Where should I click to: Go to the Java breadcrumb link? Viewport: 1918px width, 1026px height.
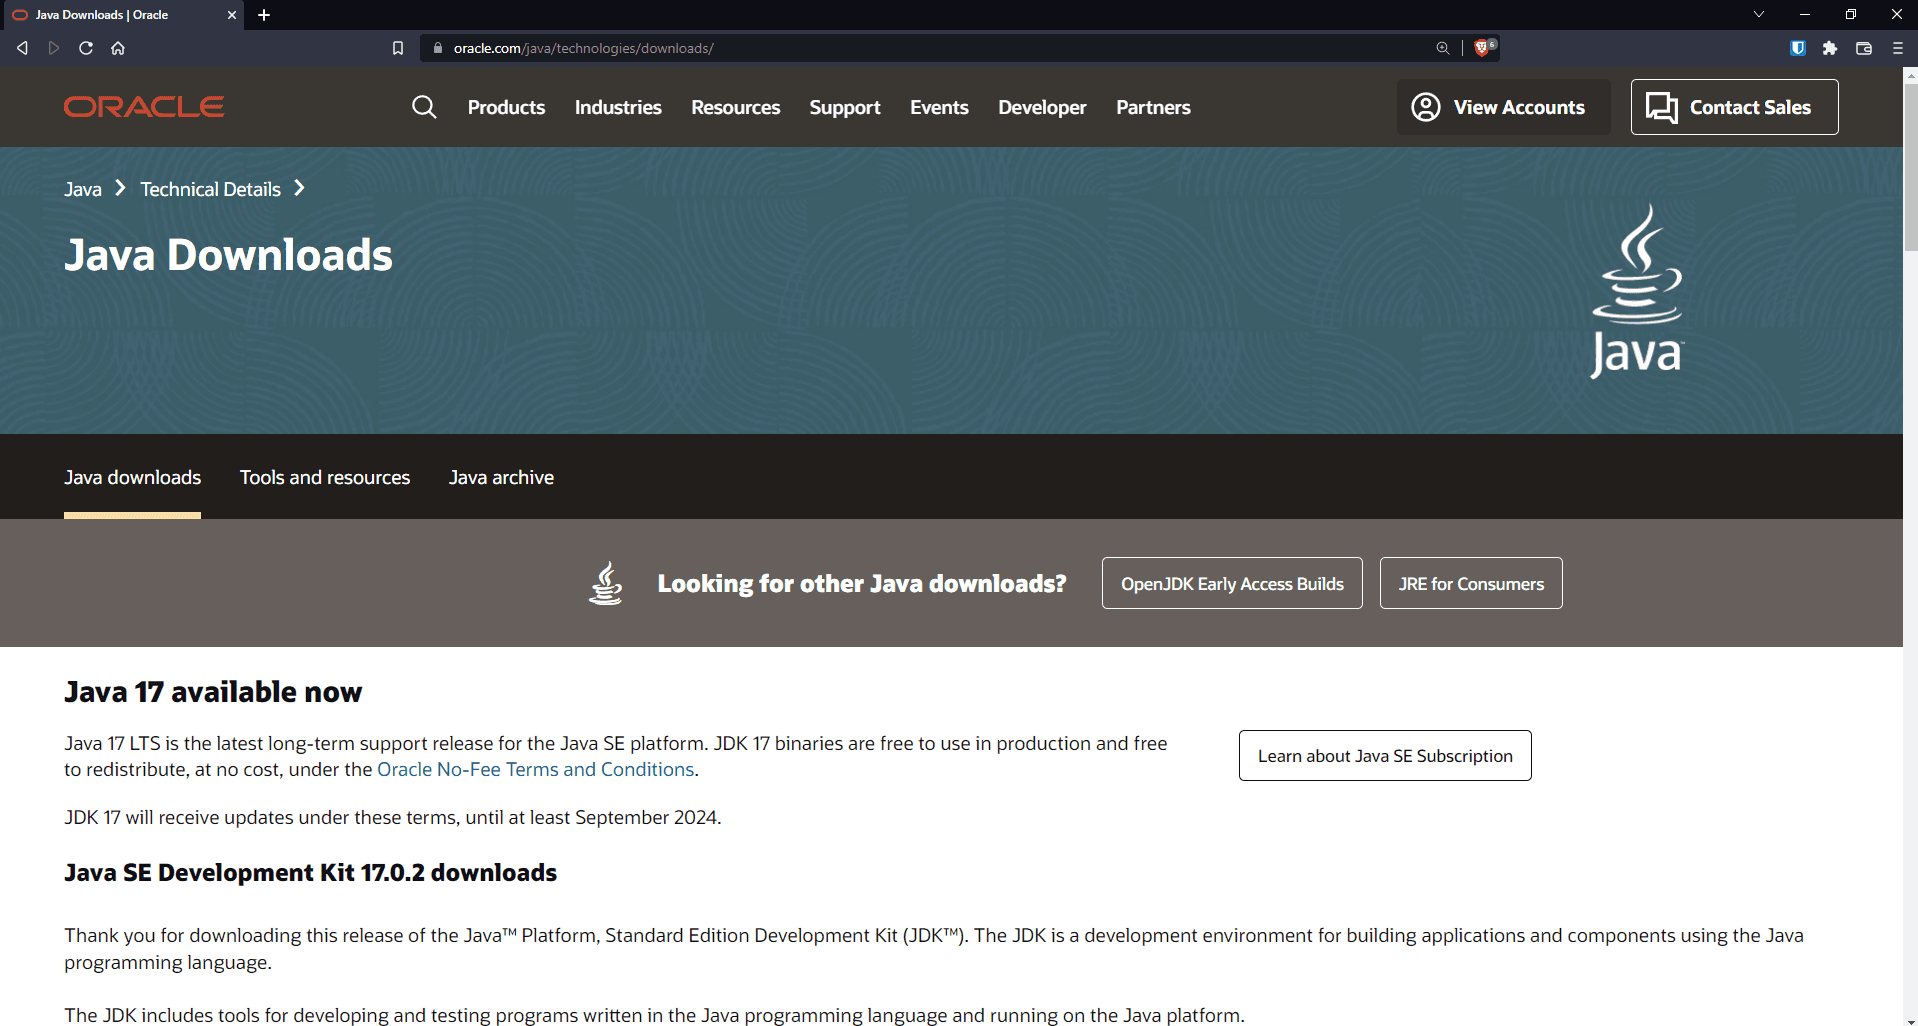point(83,189)
